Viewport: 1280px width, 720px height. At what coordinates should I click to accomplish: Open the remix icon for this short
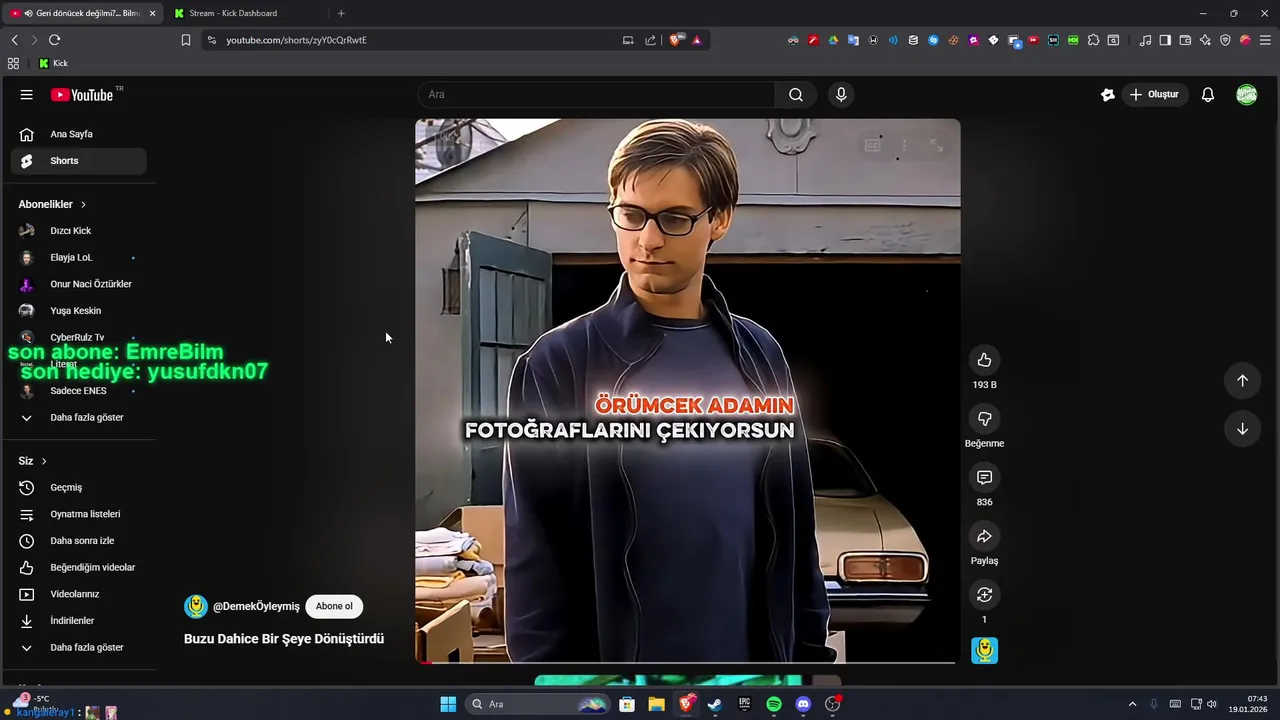click(984, 595)
